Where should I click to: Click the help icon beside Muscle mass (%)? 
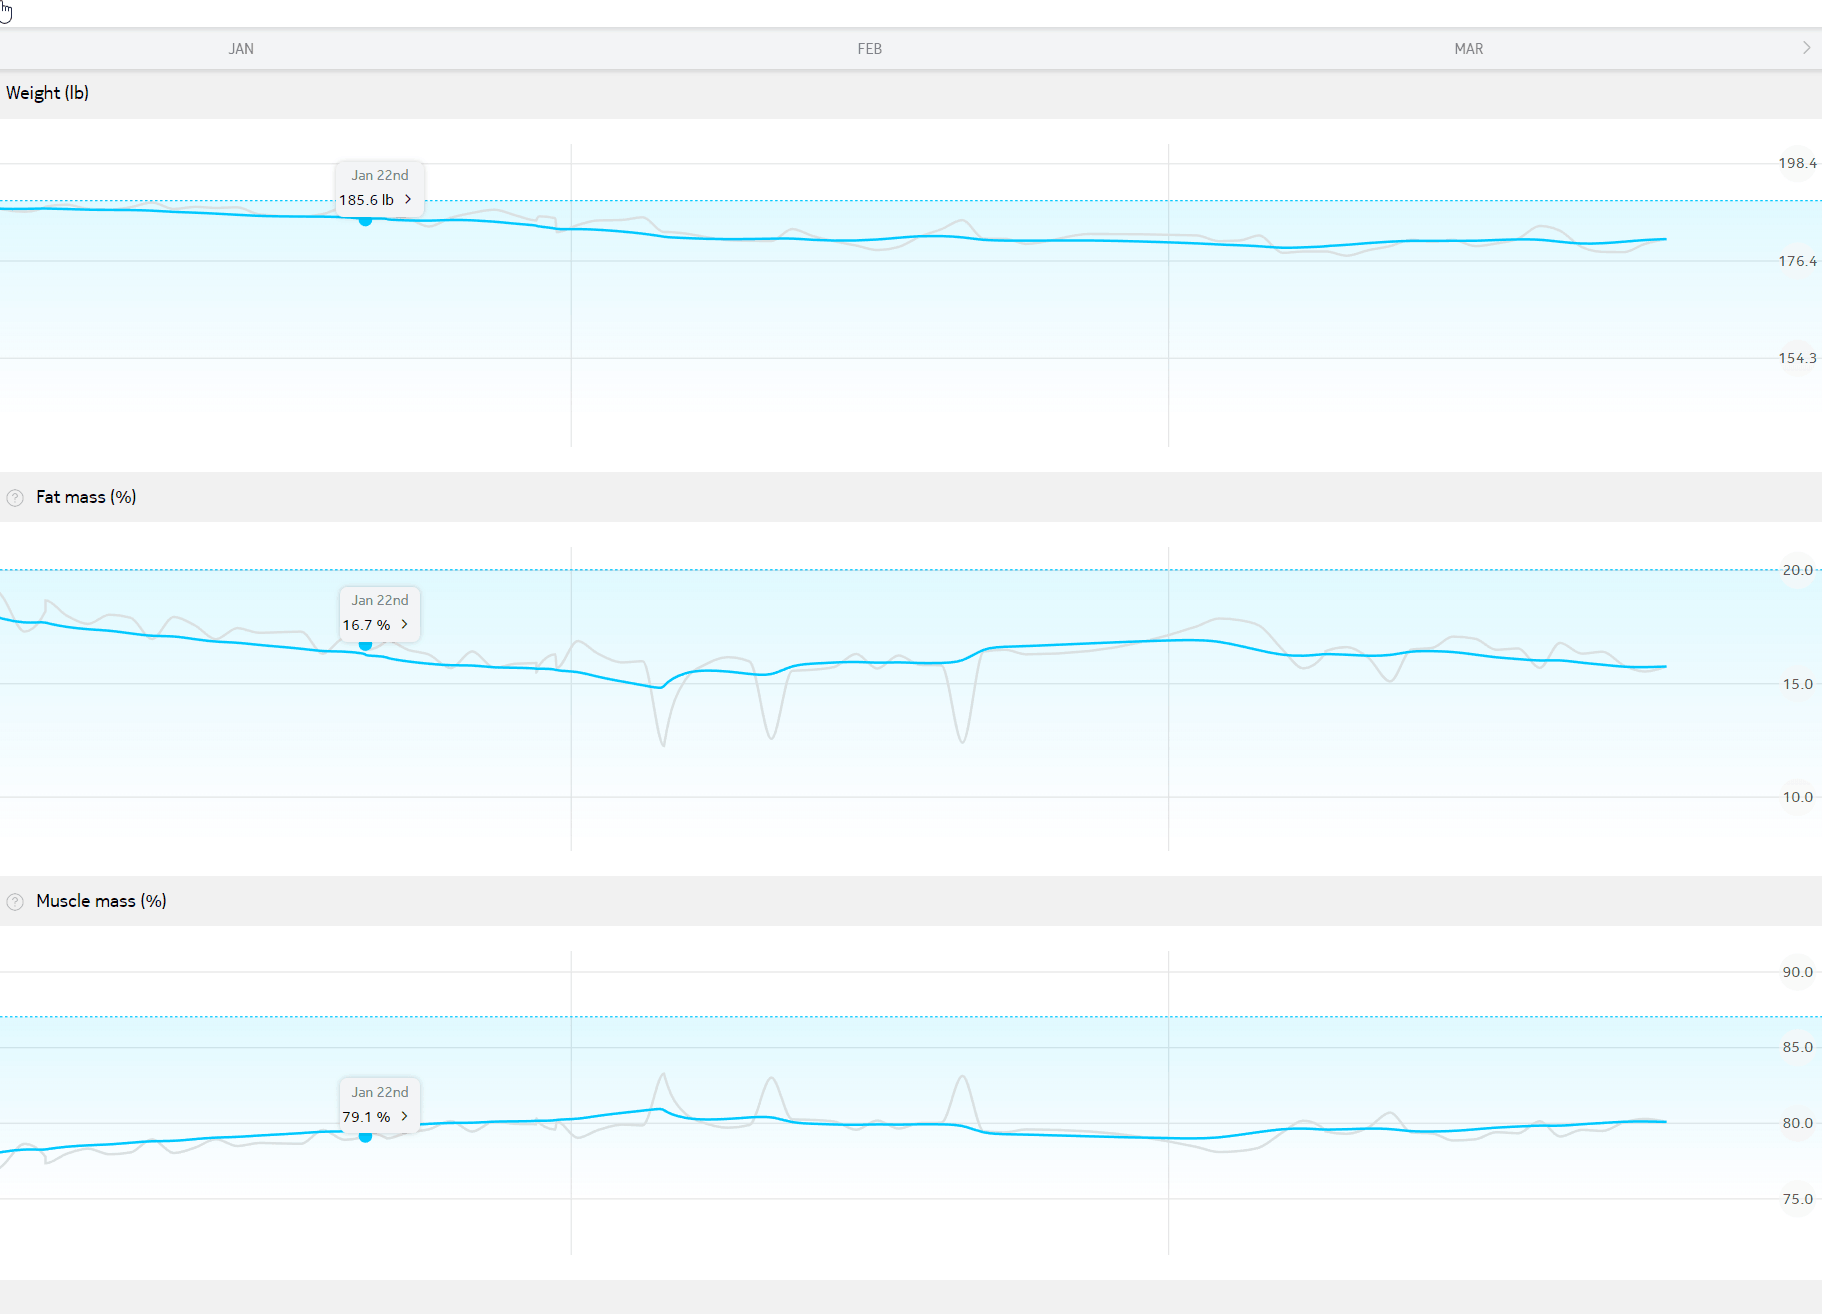pos(15,902)
